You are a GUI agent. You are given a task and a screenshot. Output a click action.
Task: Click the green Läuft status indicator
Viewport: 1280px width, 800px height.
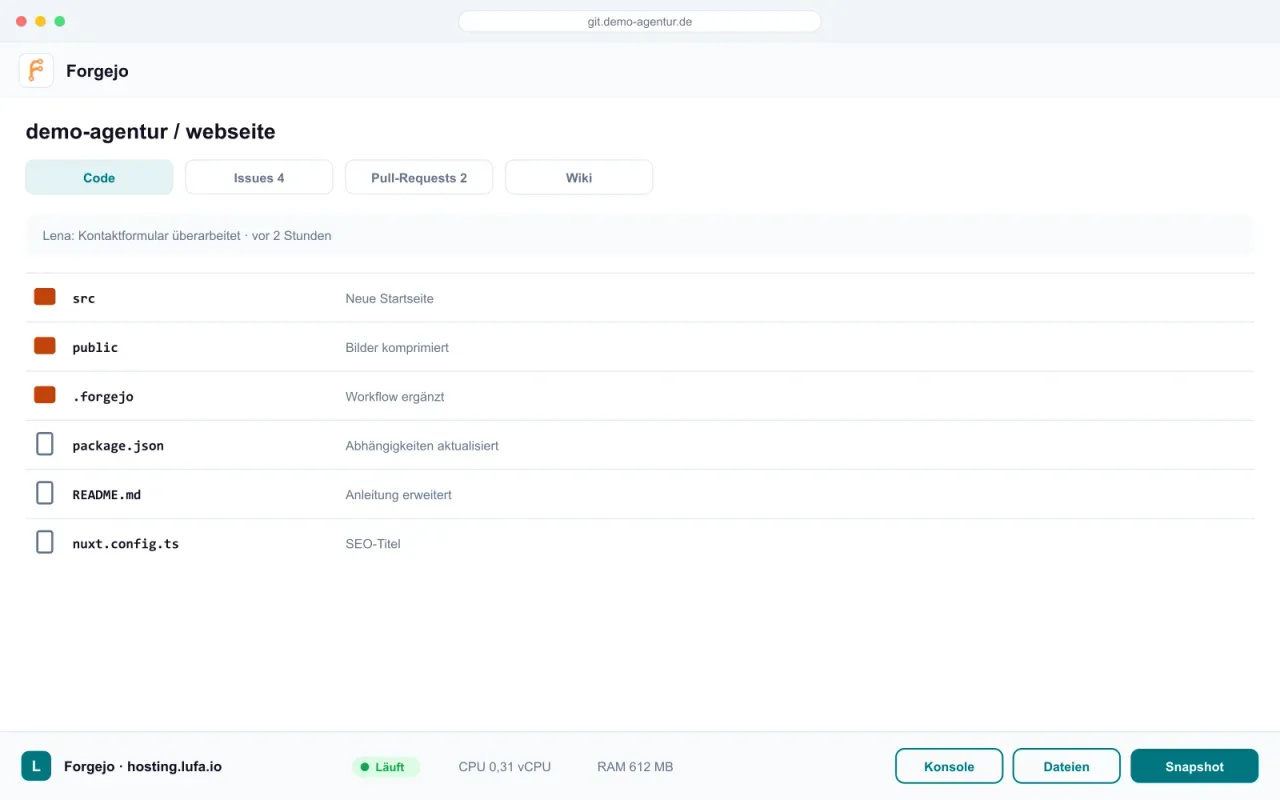[386, 767]
